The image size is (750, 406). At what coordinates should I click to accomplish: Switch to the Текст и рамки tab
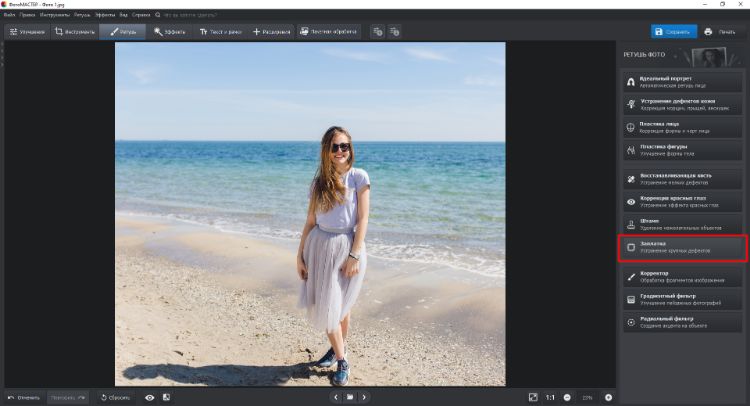pos(221,32)
